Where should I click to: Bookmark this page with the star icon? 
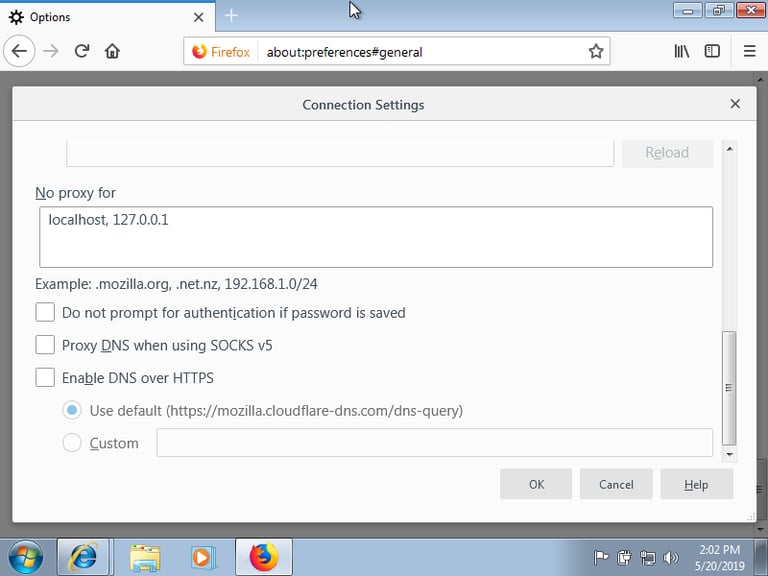pos(596,51)
